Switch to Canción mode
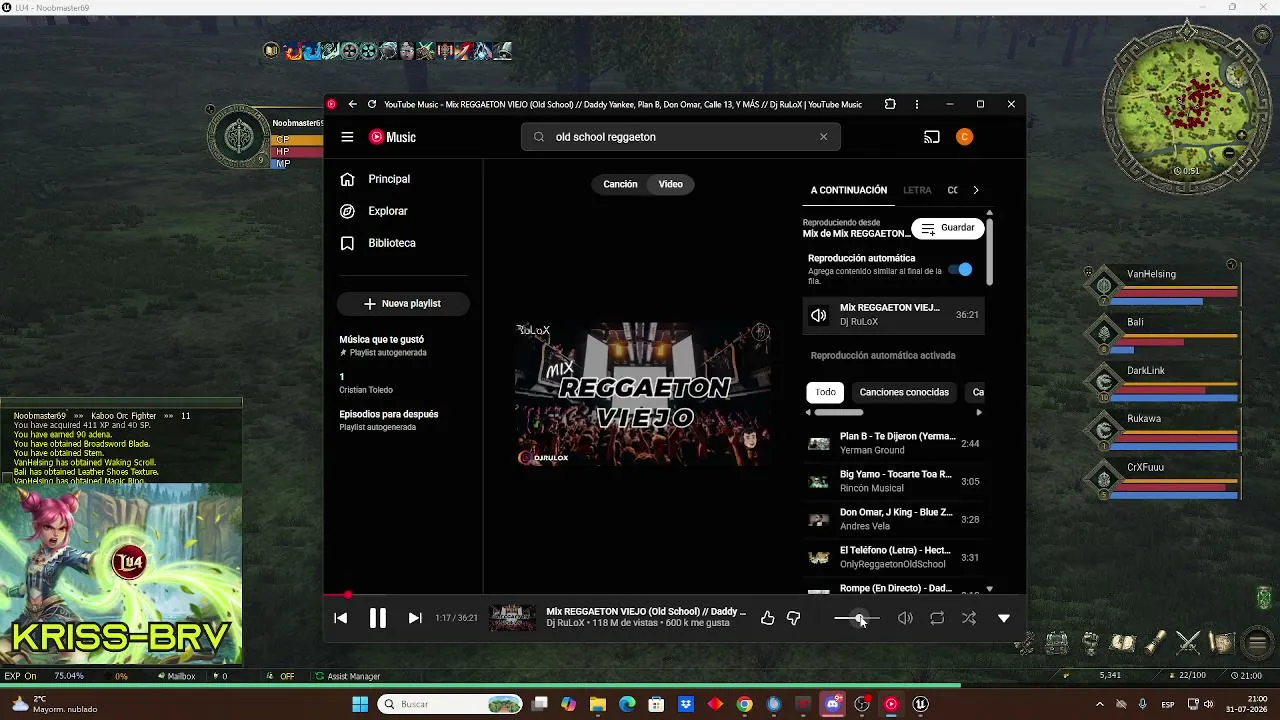Viewport: 1280px width, 720px height. pos(620,184)
